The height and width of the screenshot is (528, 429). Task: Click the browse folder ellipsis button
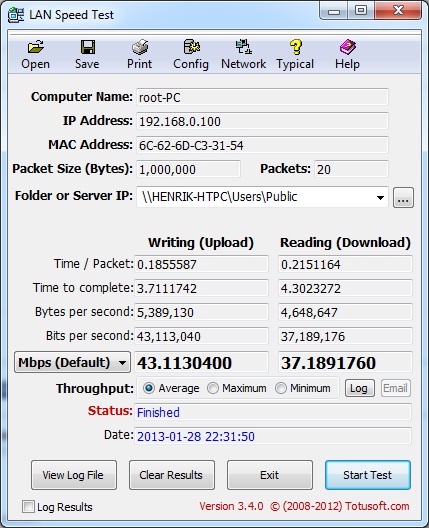[x=403, y=198]
